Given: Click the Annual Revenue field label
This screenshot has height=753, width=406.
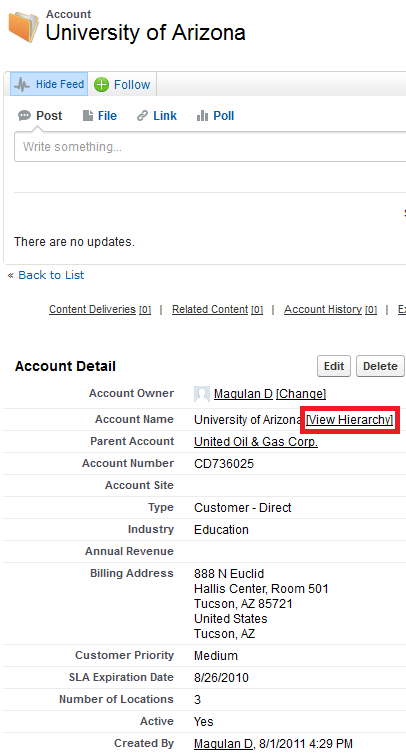Looking at the screenshot, I should pyautogui.click(x=129, y=551).
